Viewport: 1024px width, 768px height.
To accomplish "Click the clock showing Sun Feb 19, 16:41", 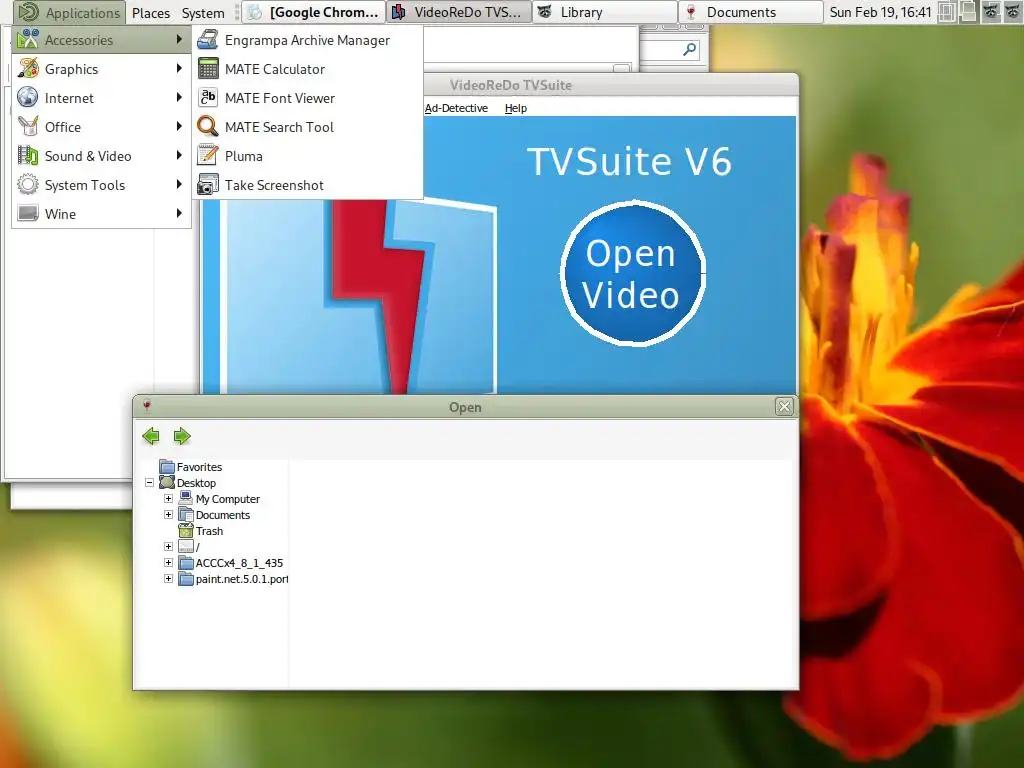I will 880,12.
